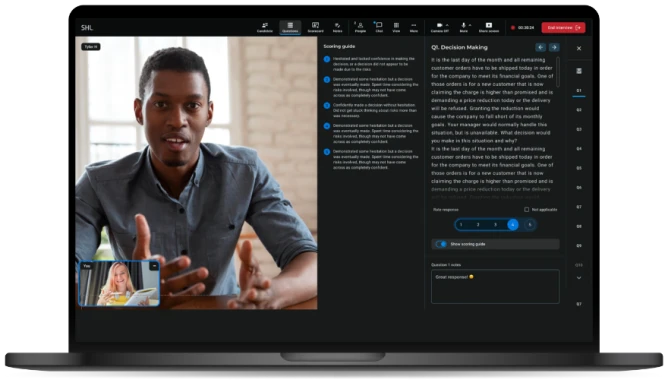This screenshot has width=668, height=383.
Task: Select question Q3 in sidebar
Action: coord(579,129)
